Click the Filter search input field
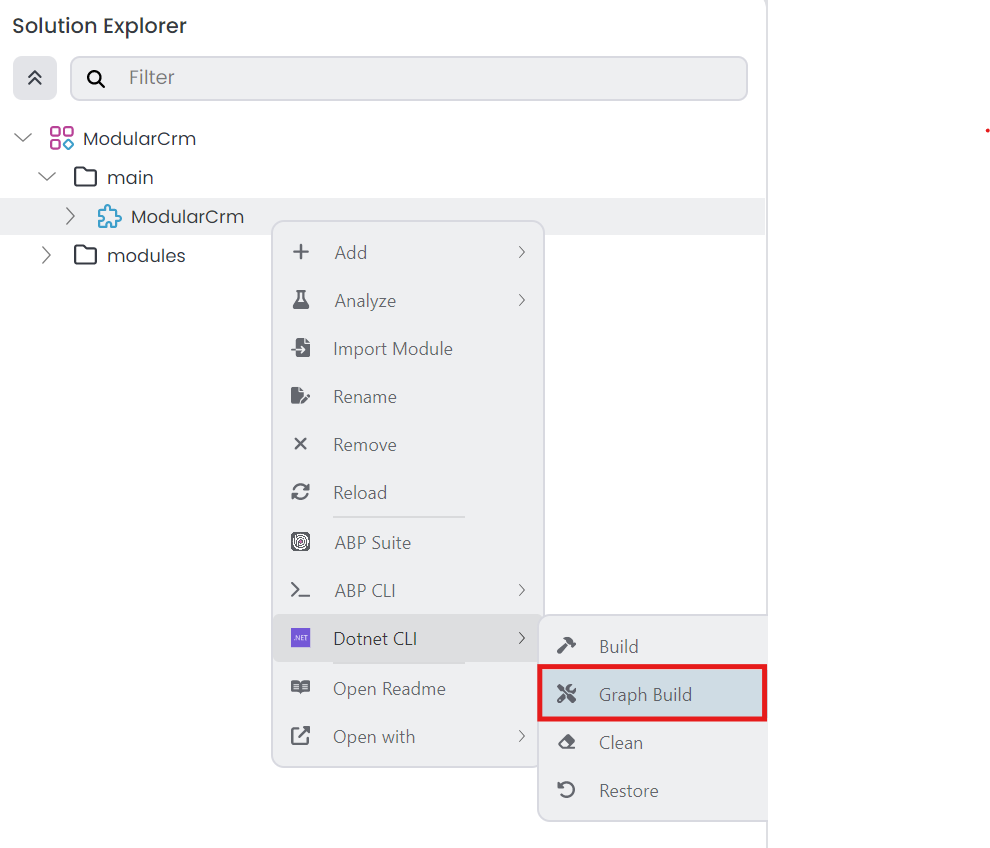The width and height of the screenshot is (990, 848). click(430, 78)
